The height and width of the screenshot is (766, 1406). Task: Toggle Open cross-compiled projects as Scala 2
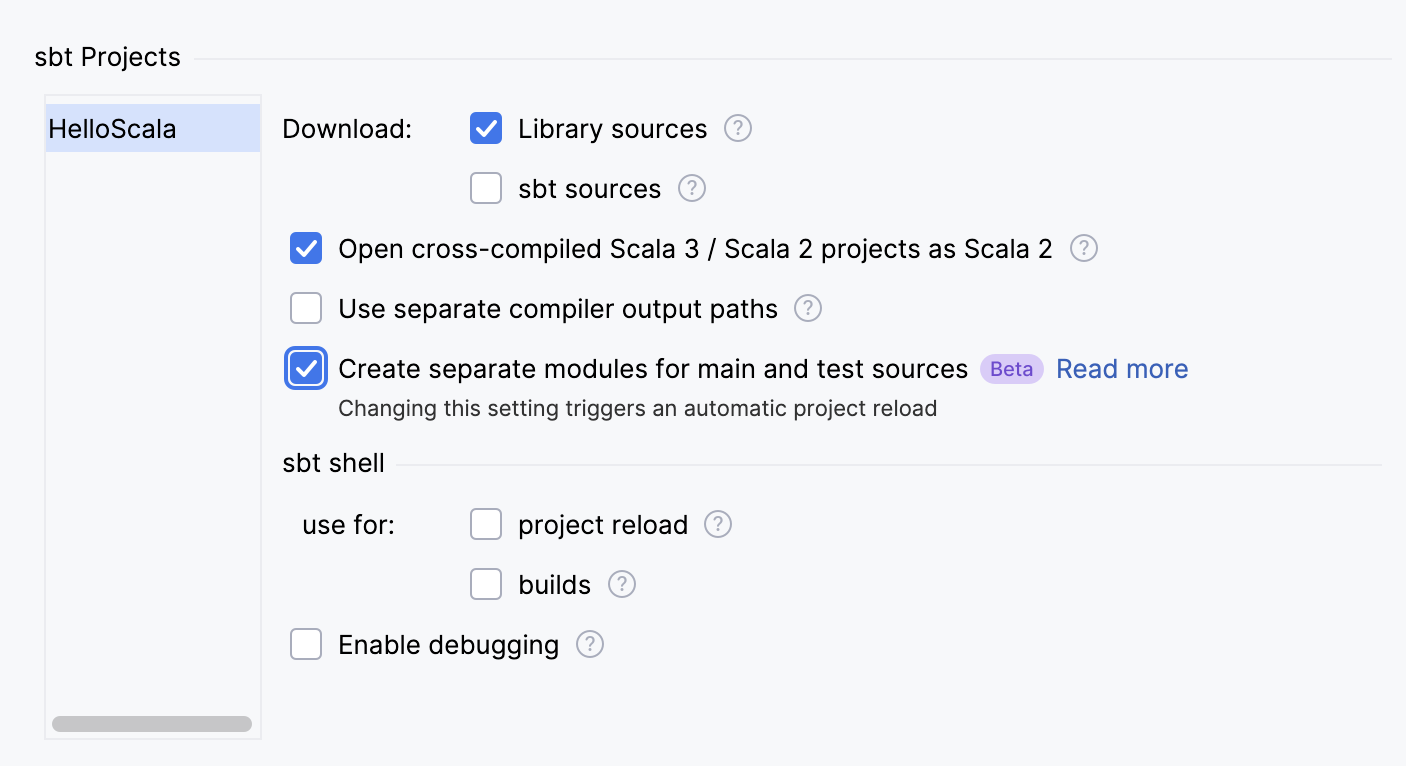(306, 249)
